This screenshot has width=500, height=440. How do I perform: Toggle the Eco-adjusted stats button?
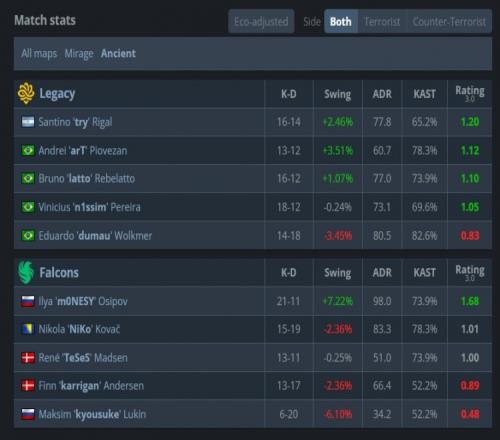point(261,22)
